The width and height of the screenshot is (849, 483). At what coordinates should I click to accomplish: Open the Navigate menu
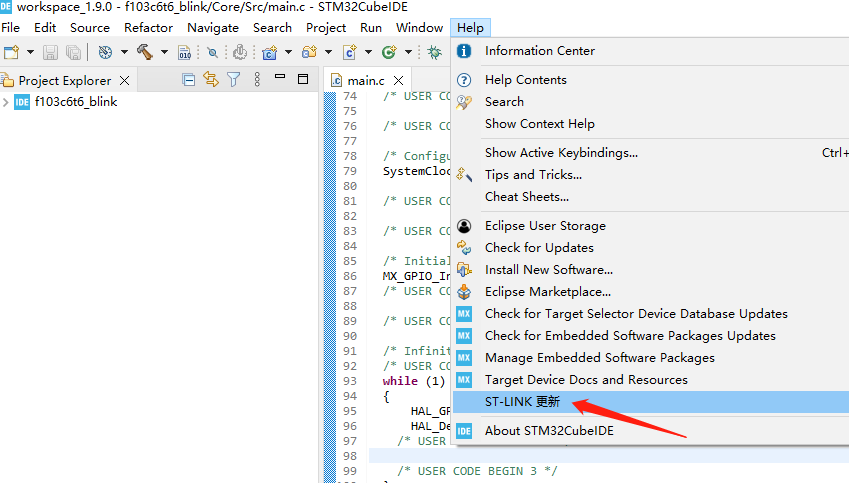click(x=213, y=28)
